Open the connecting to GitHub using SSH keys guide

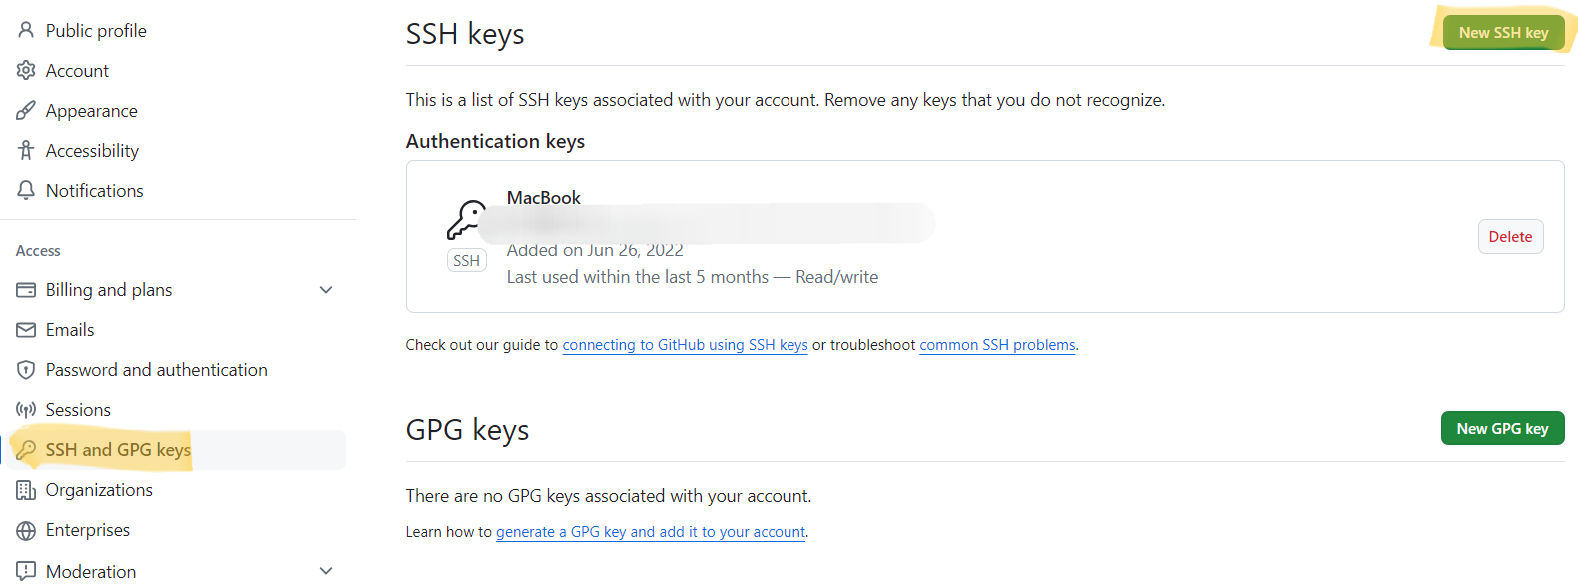[685, 345]
